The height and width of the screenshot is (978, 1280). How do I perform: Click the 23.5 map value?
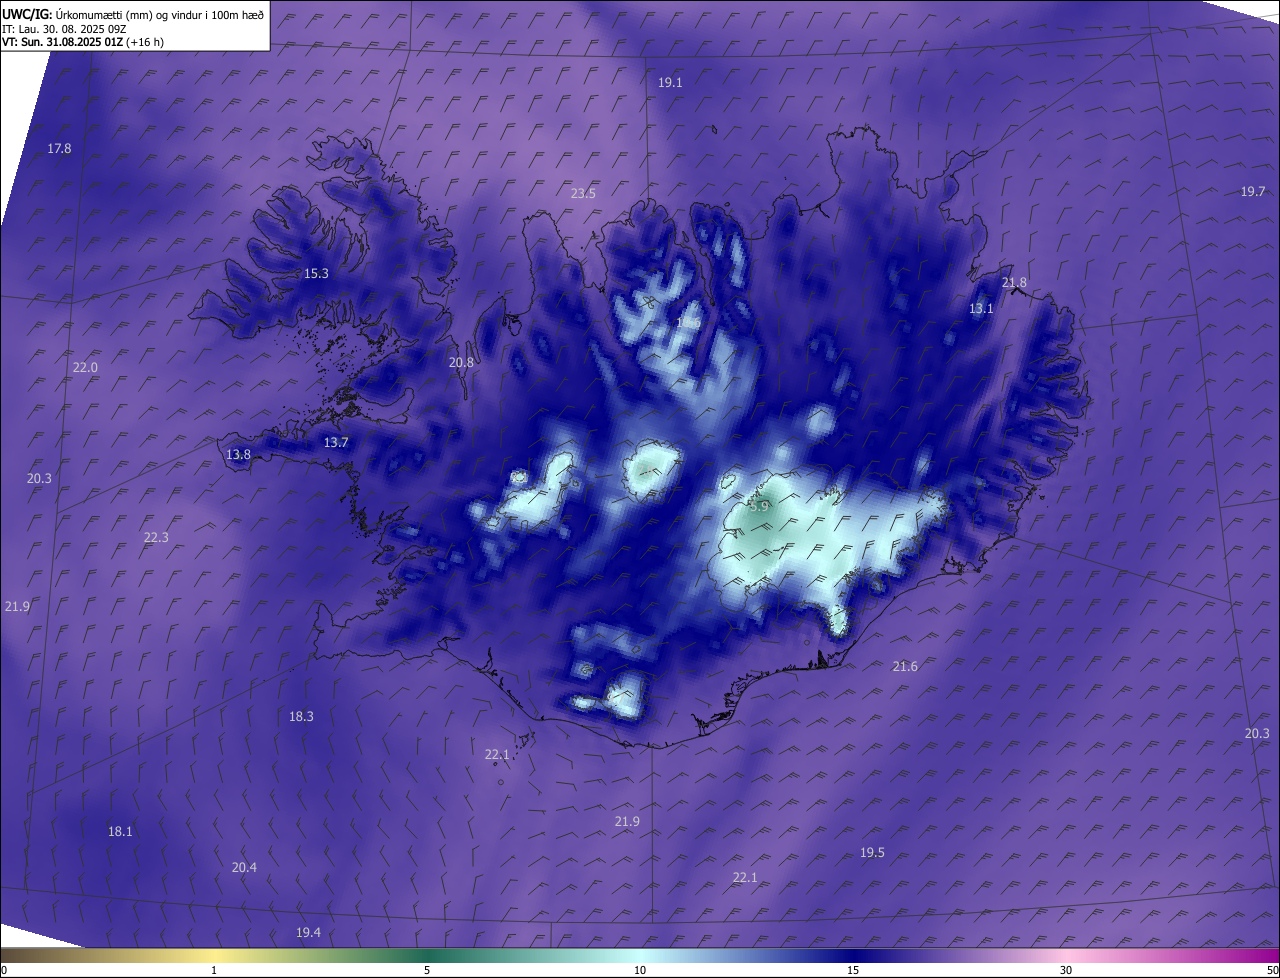click(x=583, y=194)
